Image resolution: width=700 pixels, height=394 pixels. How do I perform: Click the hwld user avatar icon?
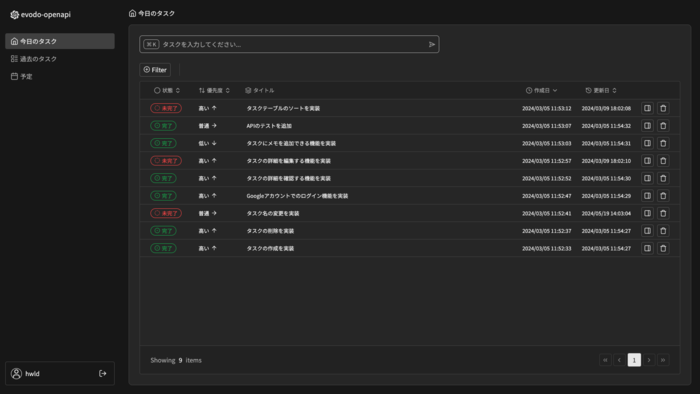click(17, 373)
